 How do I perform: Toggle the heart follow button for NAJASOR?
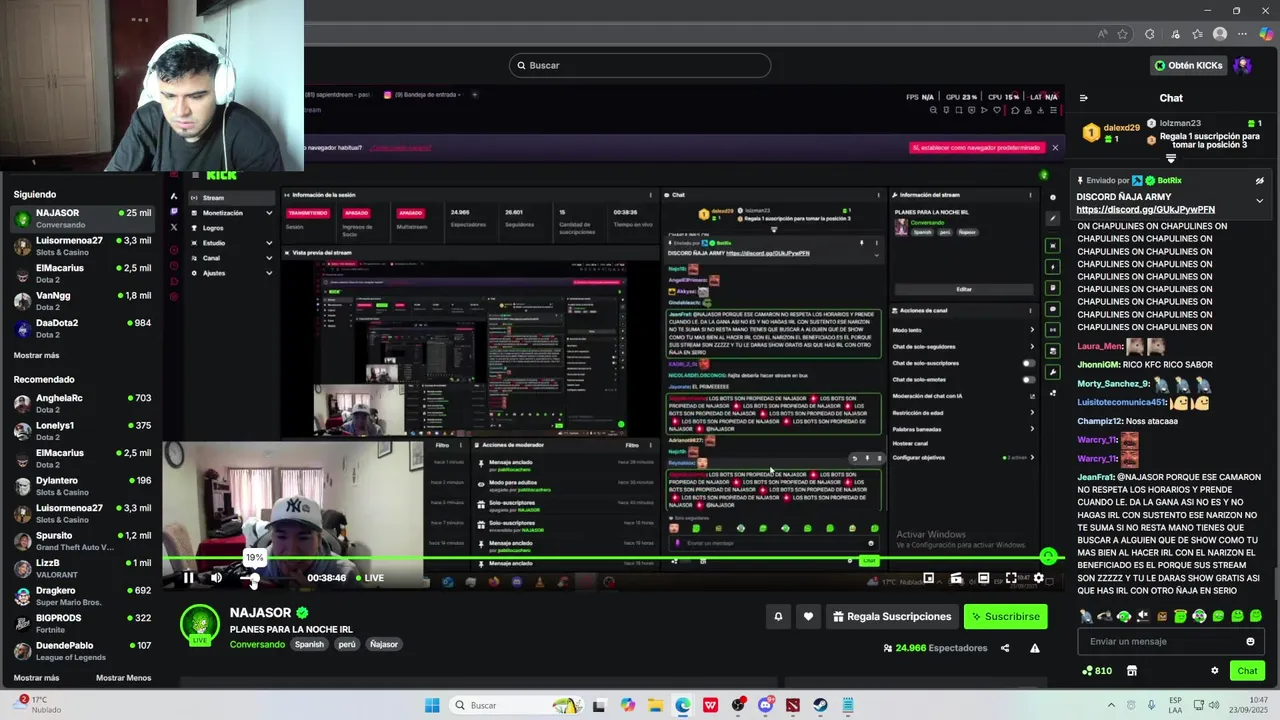coord(808,616)
